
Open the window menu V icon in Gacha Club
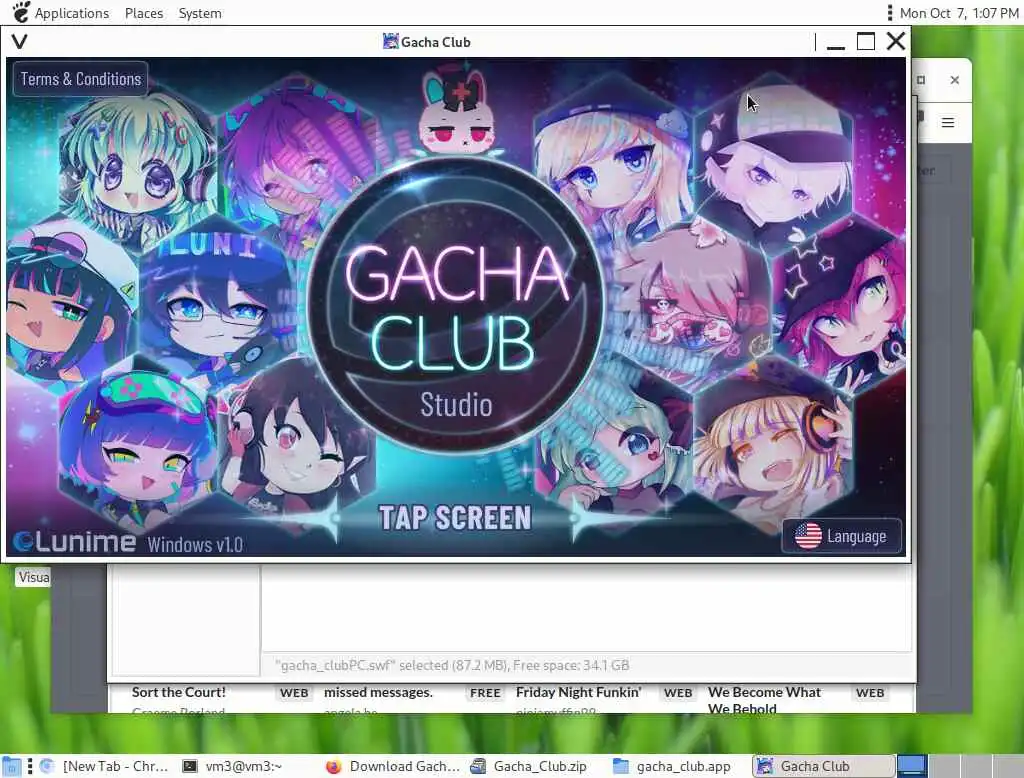20,42
